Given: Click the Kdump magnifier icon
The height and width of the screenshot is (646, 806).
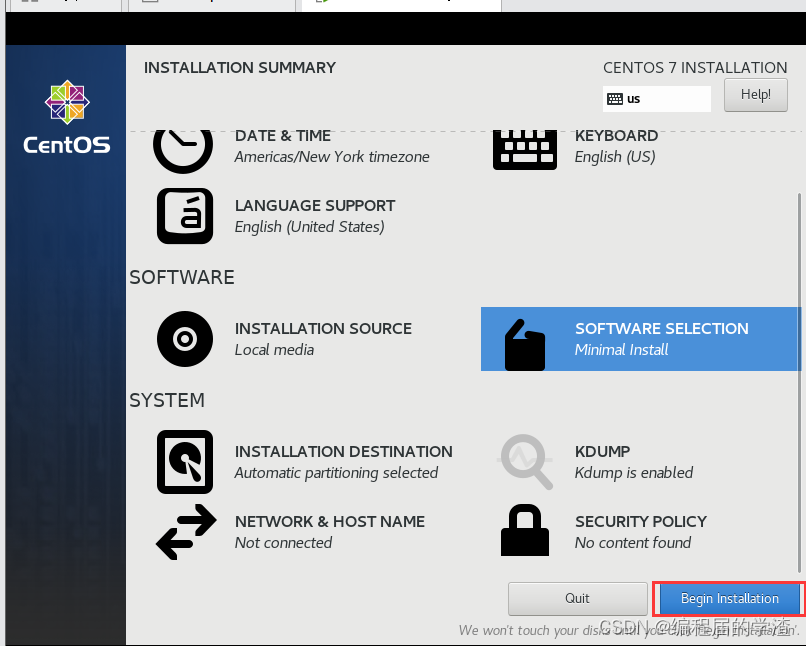Looking at the screenshot, I should pos(525,462).
